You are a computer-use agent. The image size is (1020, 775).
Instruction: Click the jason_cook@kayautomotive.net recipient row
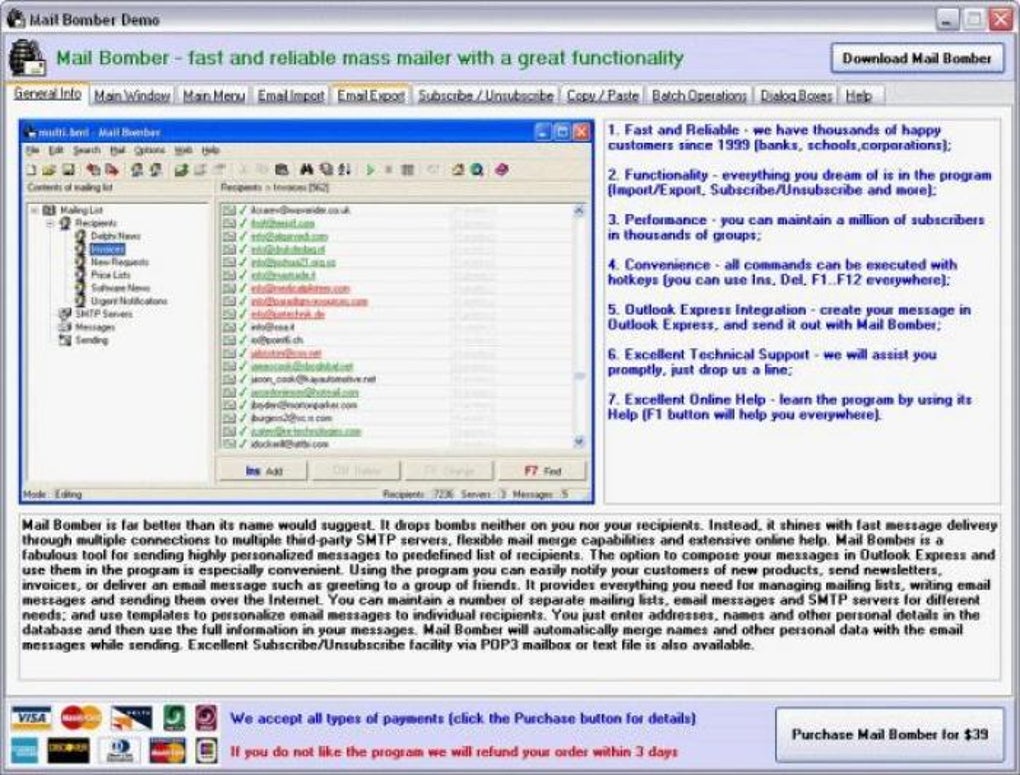tap(396, 379)
